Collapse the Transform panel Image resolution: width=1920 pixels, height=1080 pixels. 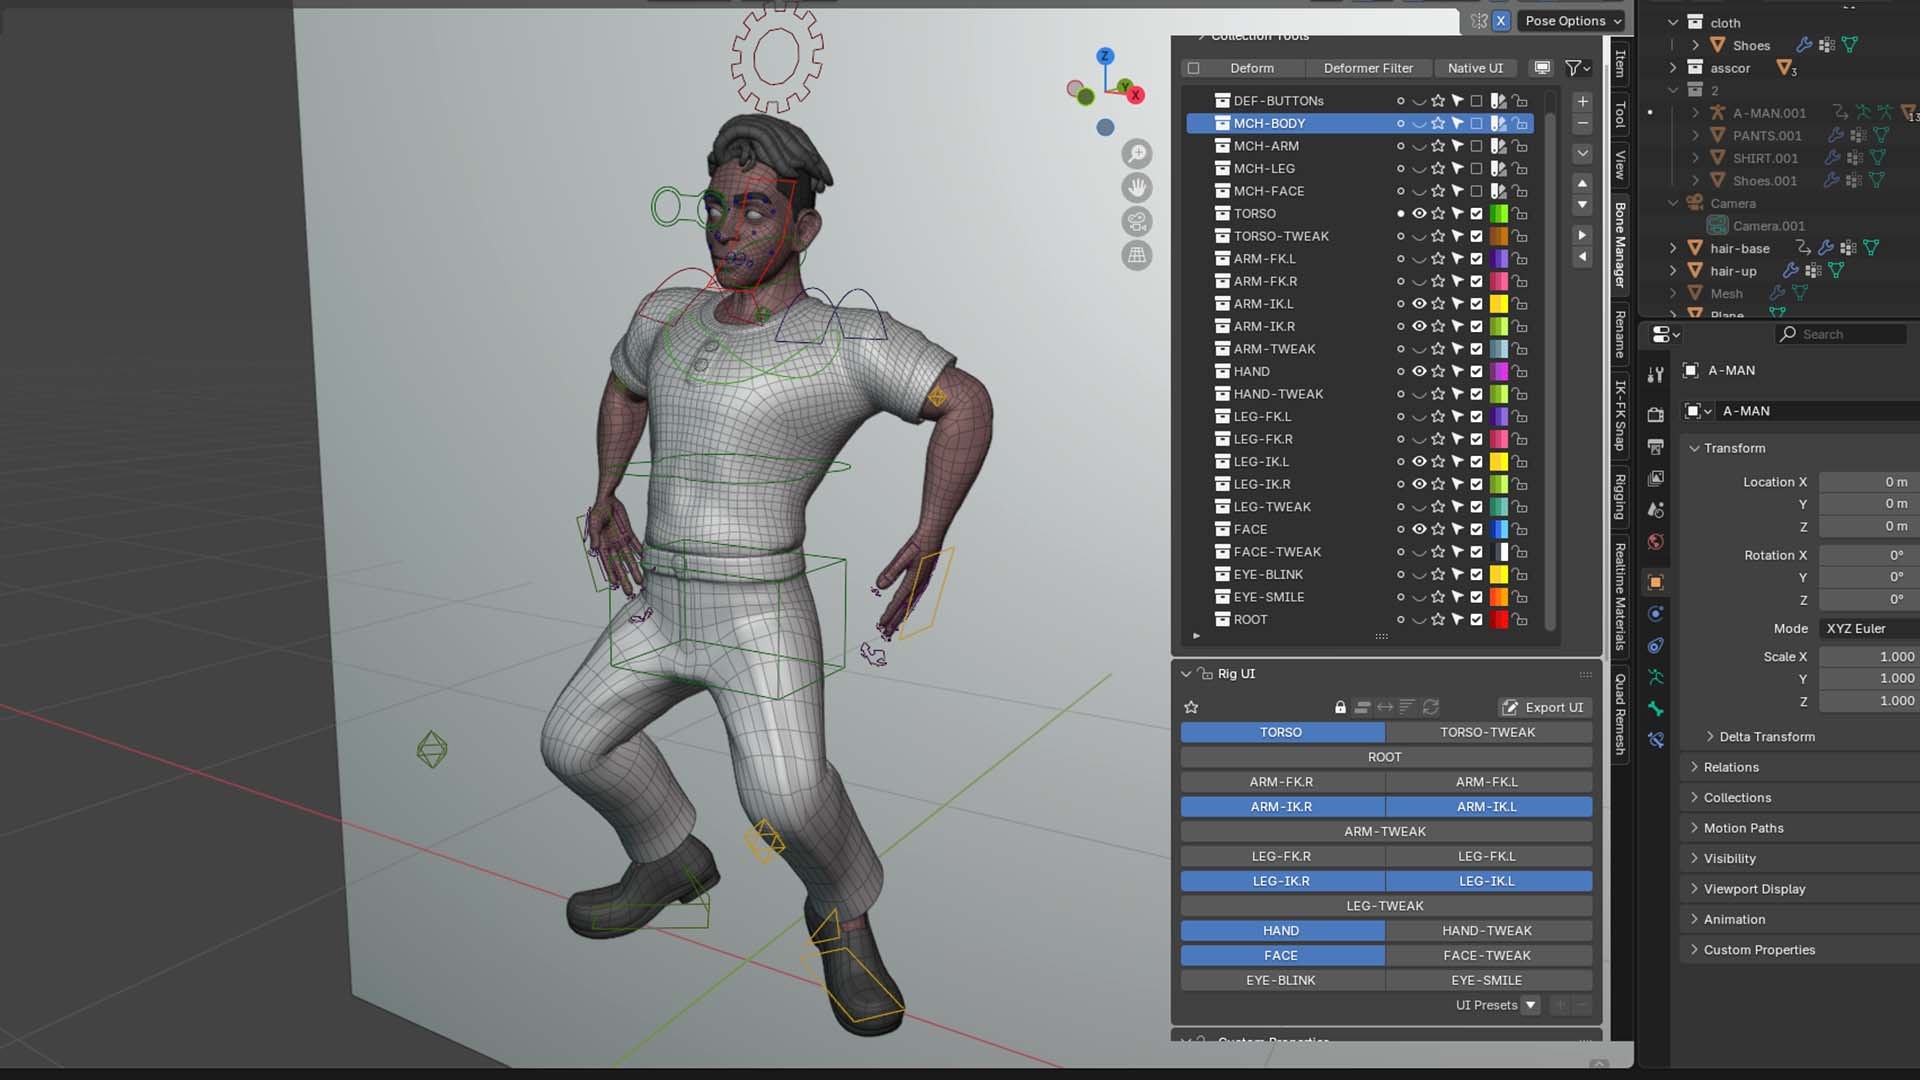click(1694, 448)
